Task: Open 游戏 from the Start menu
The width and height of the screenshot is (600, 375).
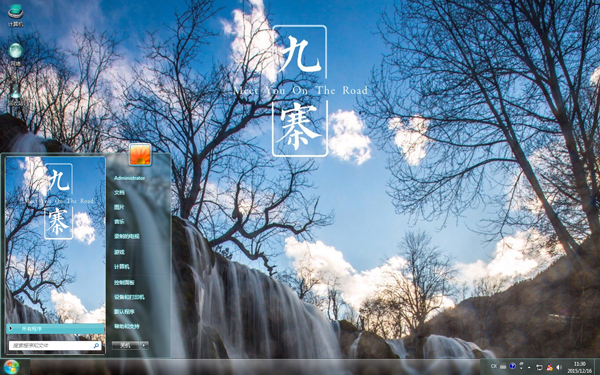Action: pos(119,252)
